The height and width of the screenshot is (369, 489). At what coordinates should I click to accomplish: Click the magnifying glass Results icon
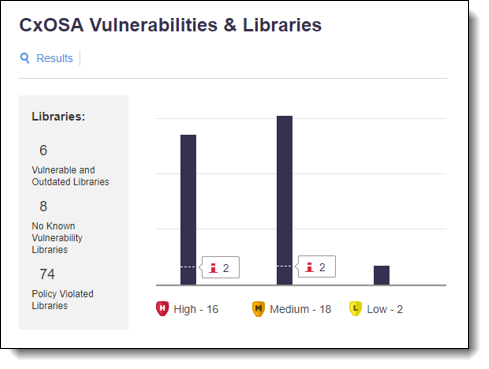[x=25, y=58]
